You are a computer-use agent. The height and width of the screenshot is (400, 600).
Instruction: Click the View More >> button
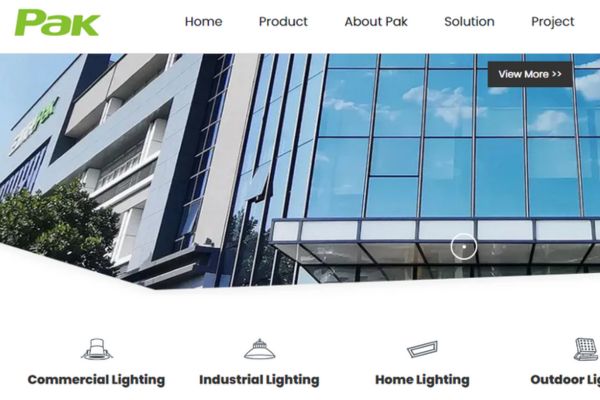pos(530,74)
